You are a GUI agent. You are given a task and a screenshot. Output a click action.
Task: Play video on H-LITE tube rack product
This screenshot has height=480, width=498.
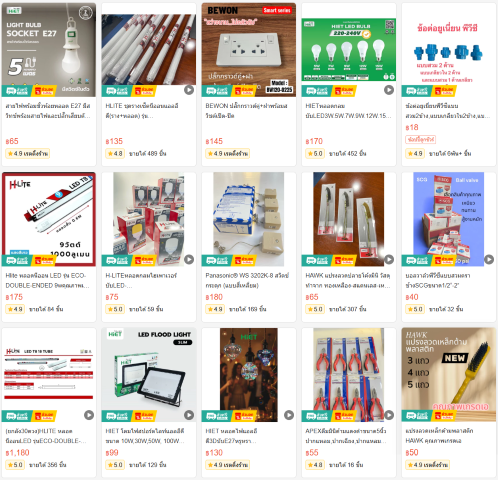click(x=189, y=90)
